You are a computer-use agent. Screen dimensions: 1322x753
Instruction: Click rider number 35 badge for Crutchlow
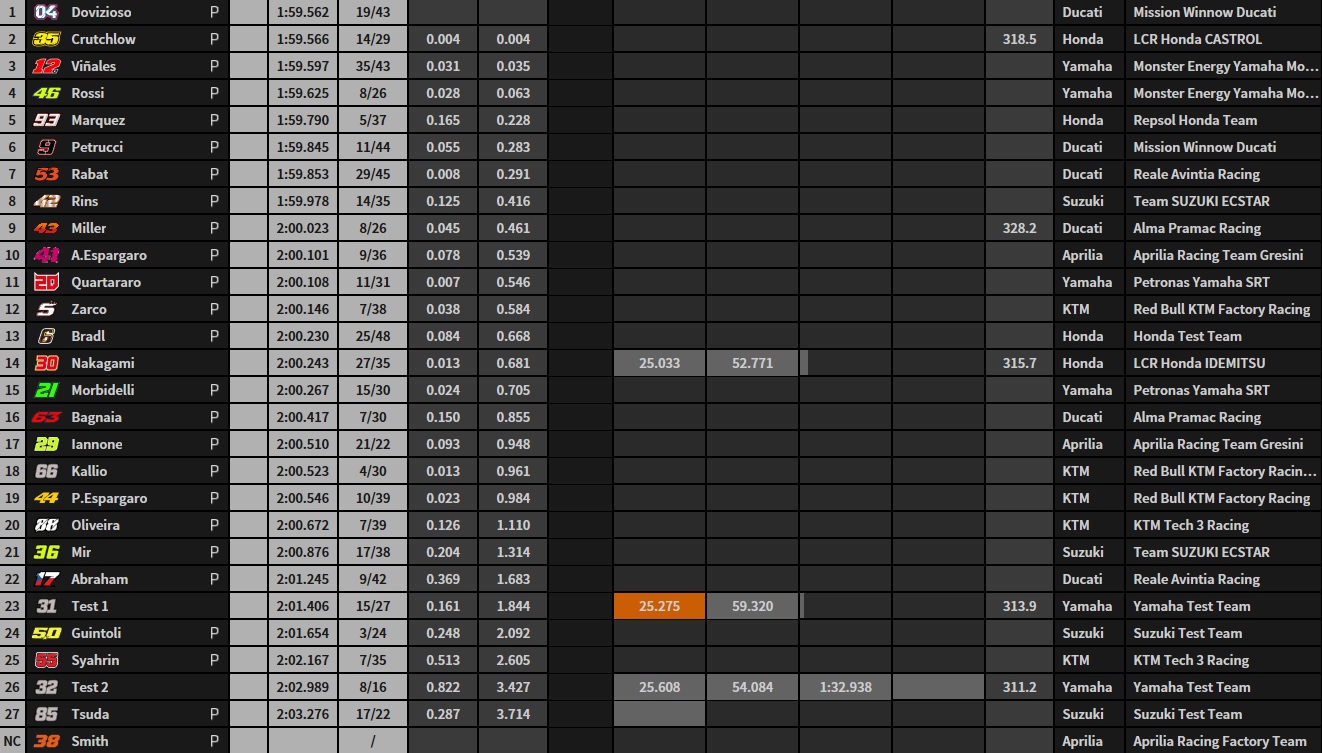click(x=46, y=39)
